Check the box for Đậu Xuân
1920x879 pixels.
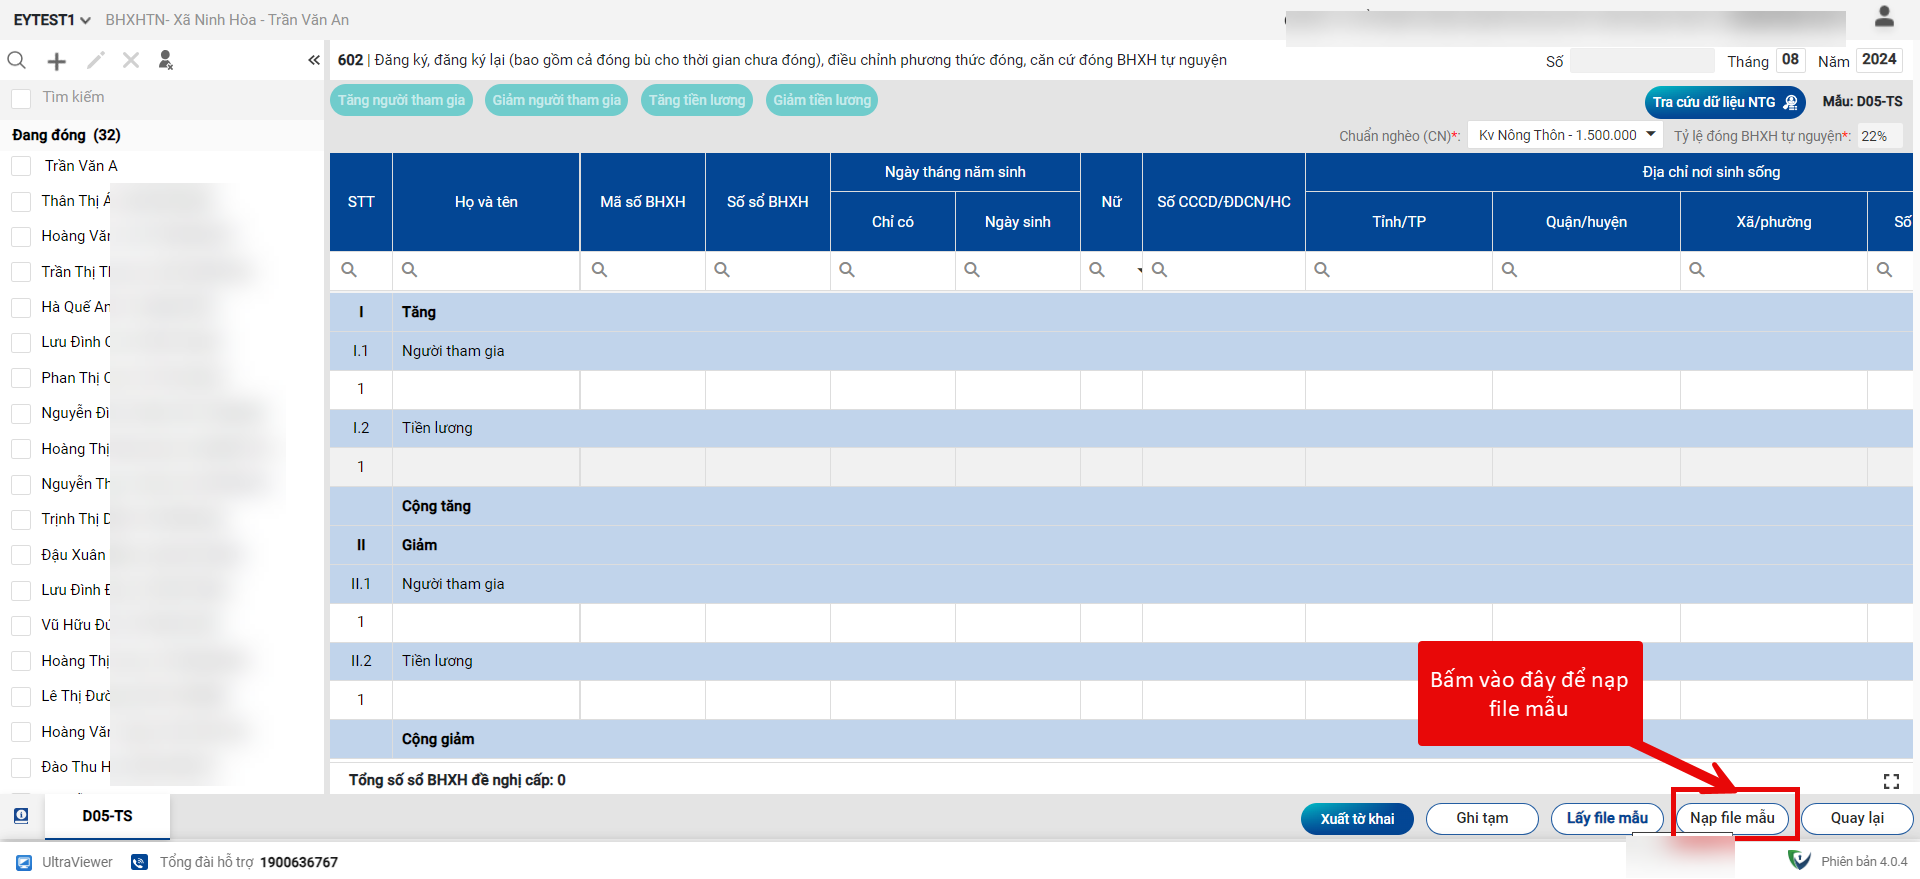tap(21, 555)
